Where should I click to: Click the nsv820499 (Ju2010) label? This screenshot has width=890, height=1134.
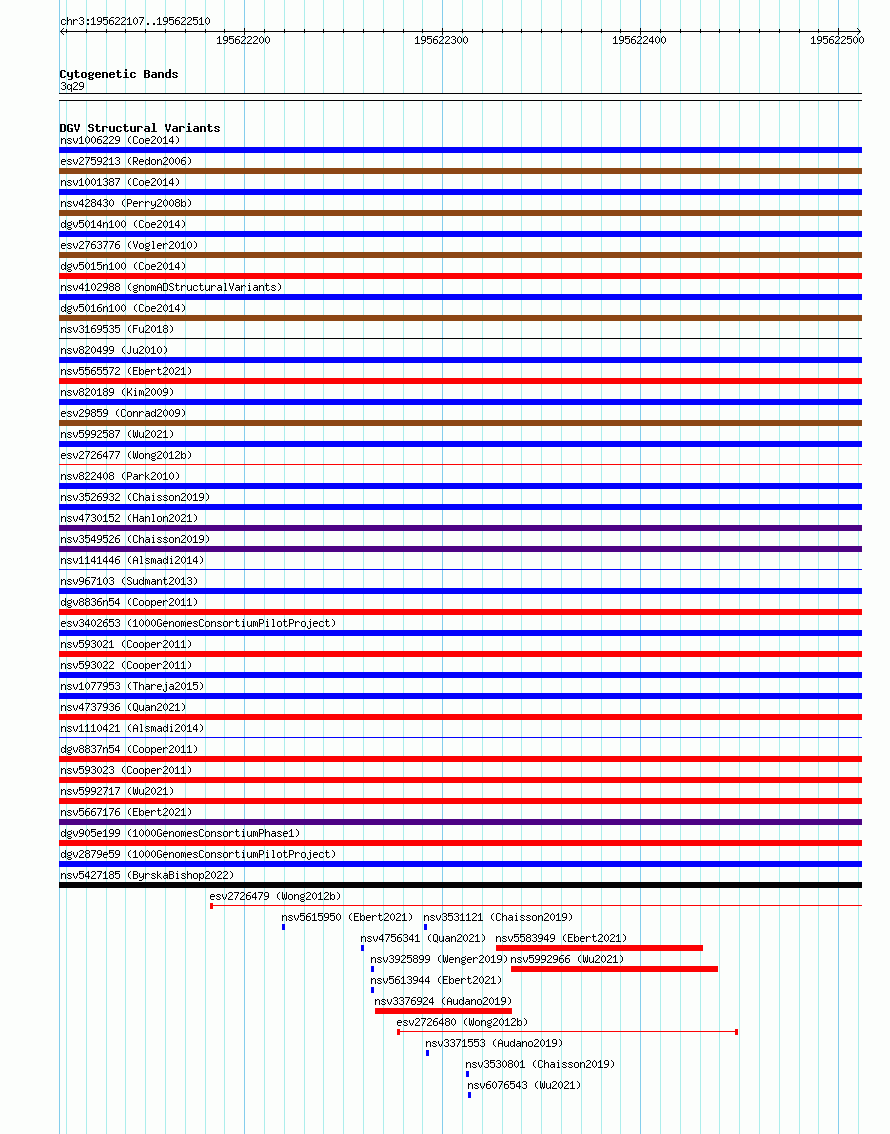click(x=114, y=350)
